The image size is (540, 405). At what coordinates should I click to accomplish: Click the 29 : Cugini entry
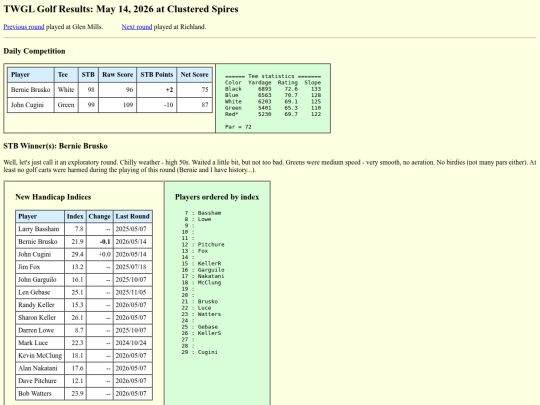[200, 352]
